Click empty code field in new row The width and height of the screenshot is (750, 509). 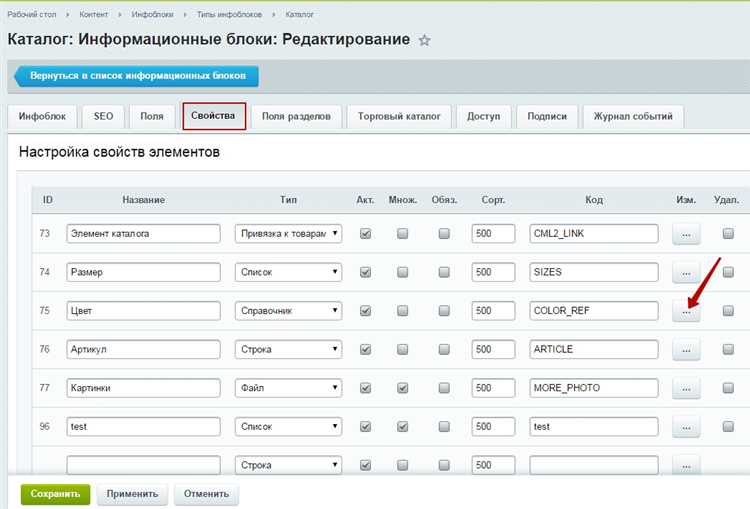(594, 465)
